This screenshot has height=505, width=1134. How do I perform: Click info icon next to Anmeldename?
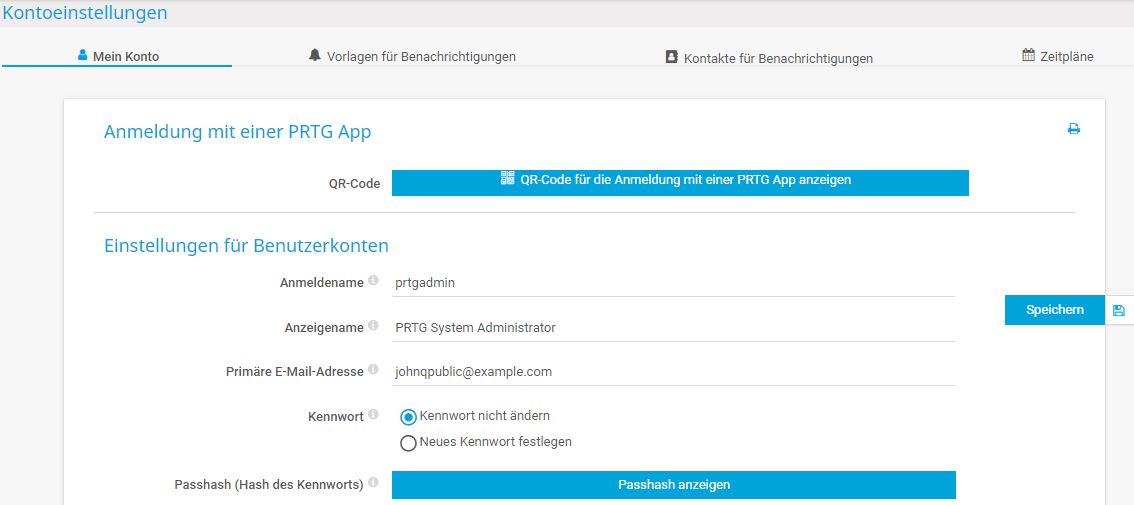click(373, 281)
